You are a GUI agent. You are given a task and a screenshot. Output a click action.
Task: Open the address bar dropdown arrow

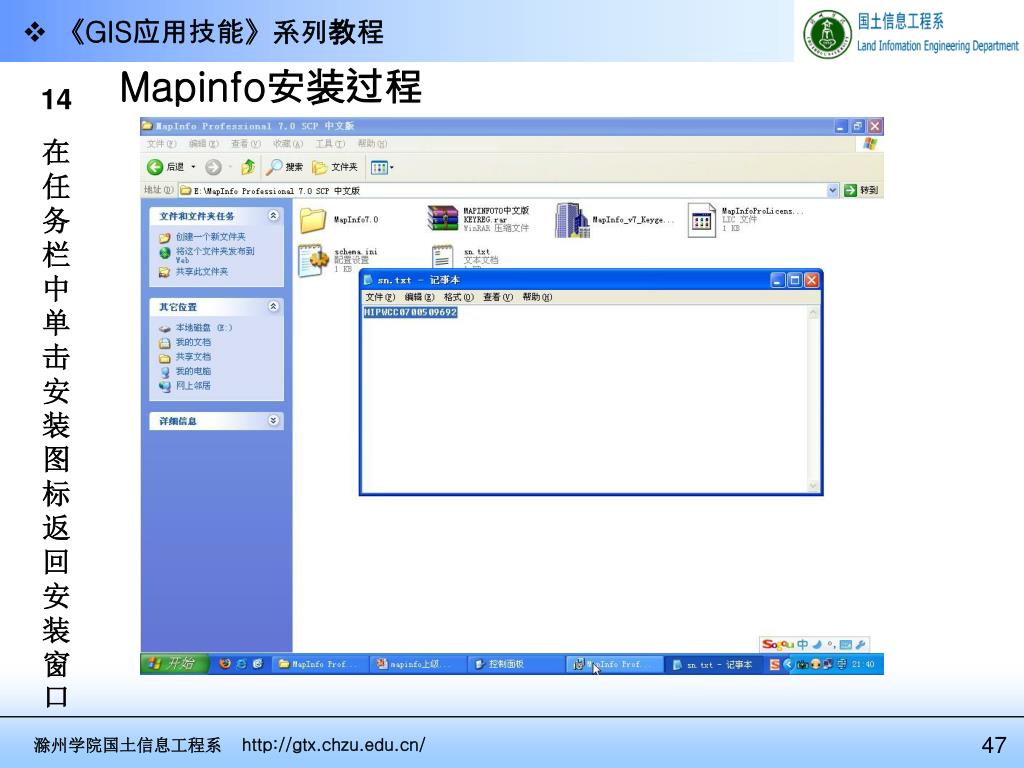833,191
